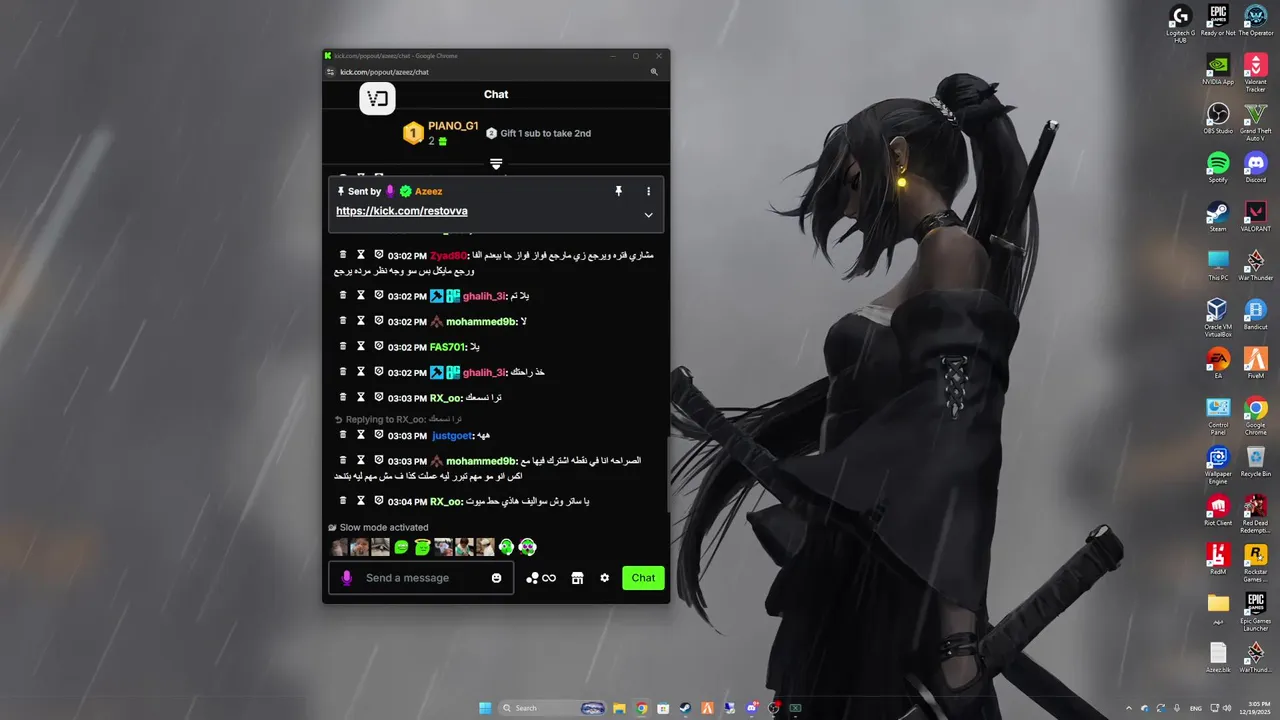Show hidden system tray icons
The image size is (1280, 720).
(1129, 708)
